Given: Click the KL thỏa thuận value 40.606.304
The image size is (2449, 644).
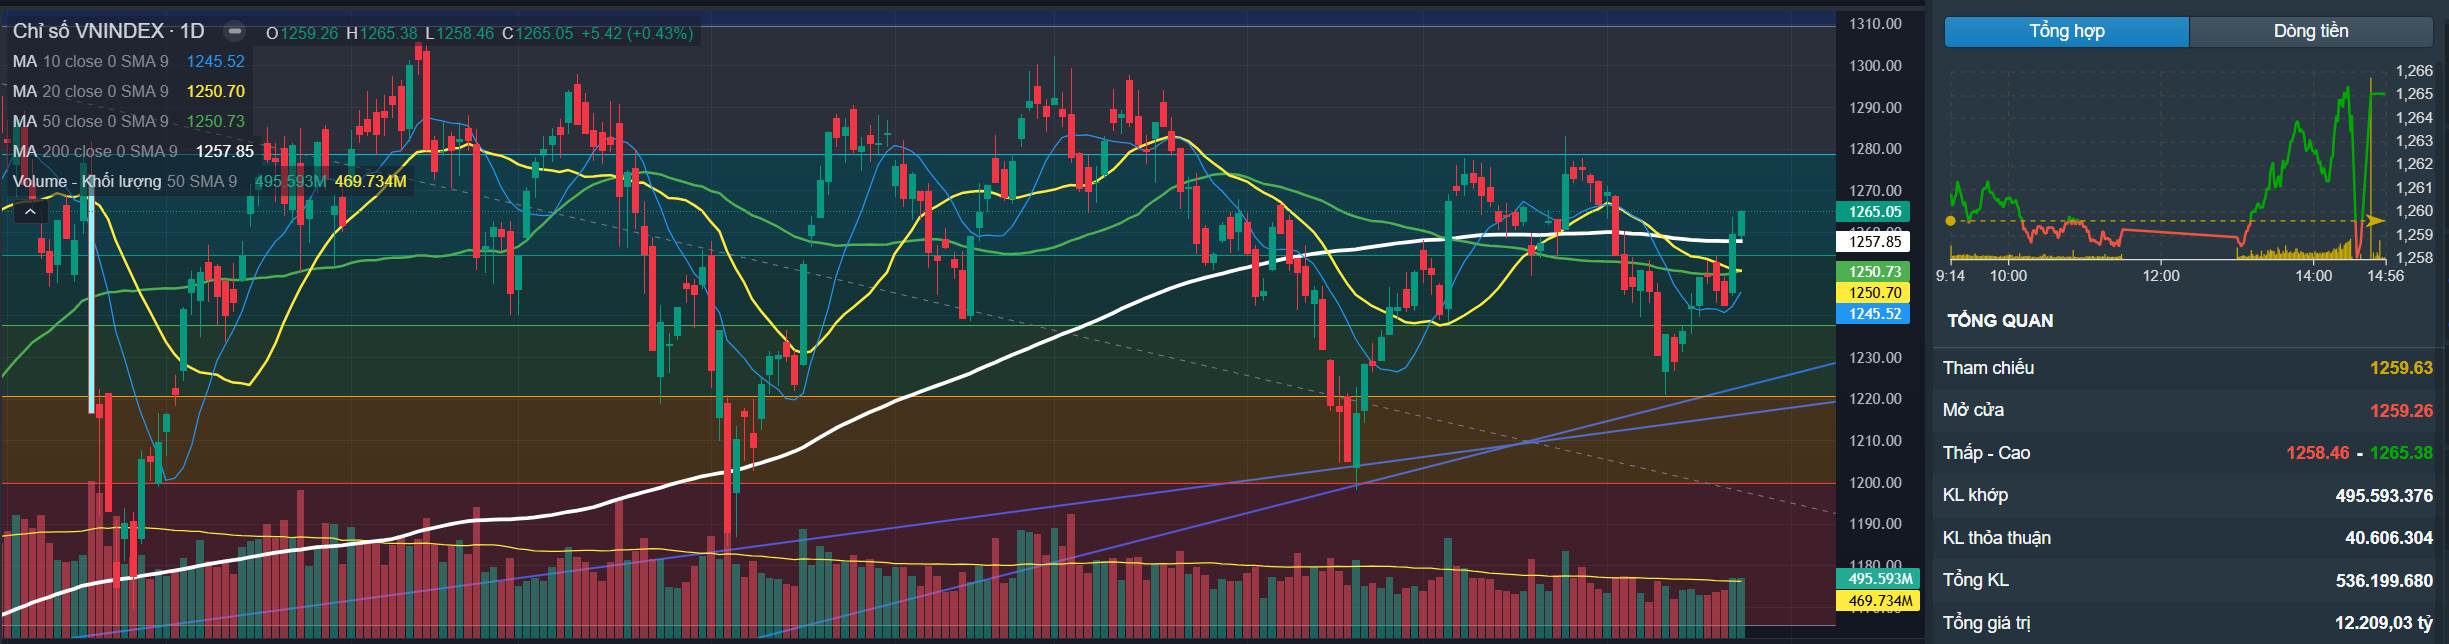Looking at the screenshot, I should 2389,538.
